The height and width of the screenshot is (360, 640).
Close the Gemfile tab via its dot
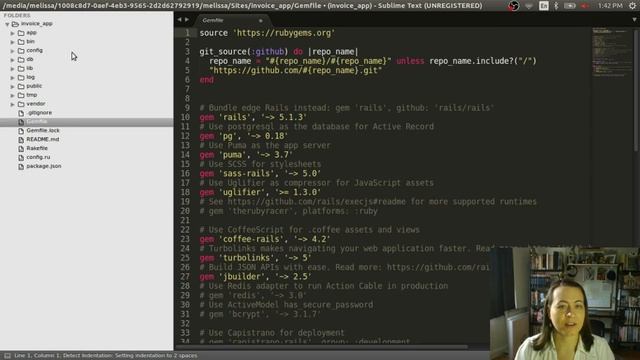coord(260,20)
